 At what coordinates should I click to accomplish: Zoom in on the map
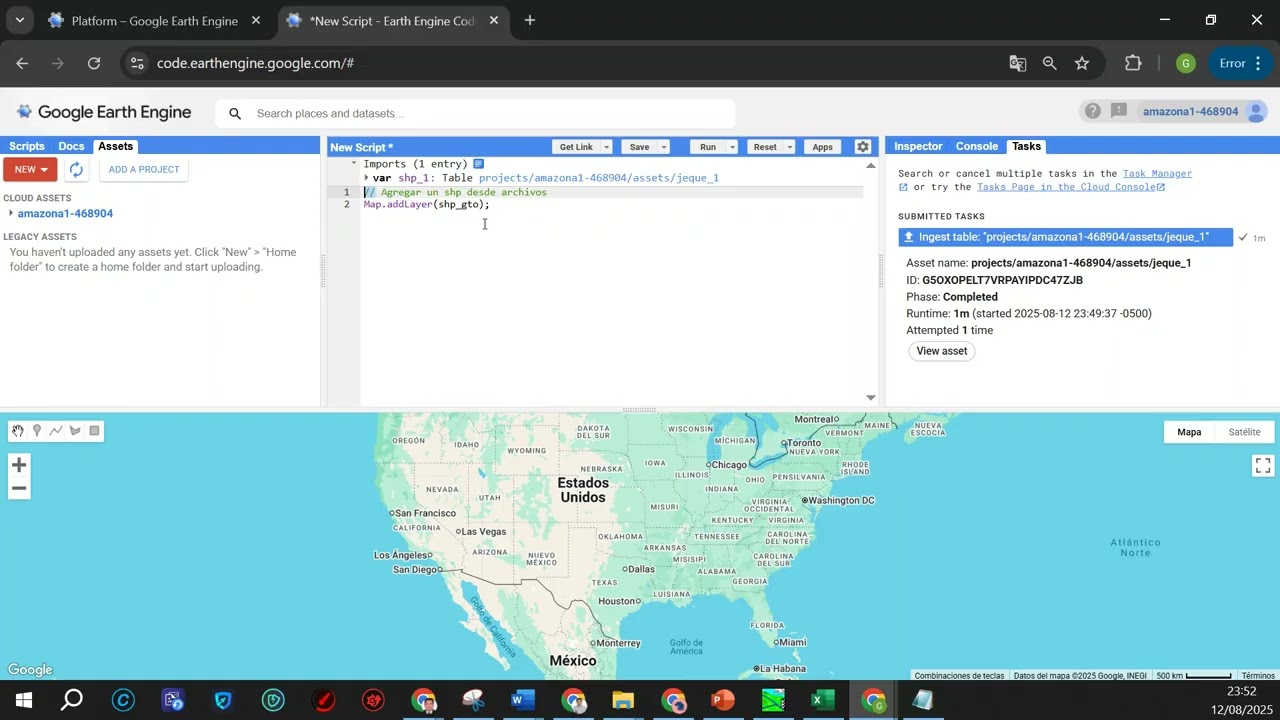(x=19, y=465)
